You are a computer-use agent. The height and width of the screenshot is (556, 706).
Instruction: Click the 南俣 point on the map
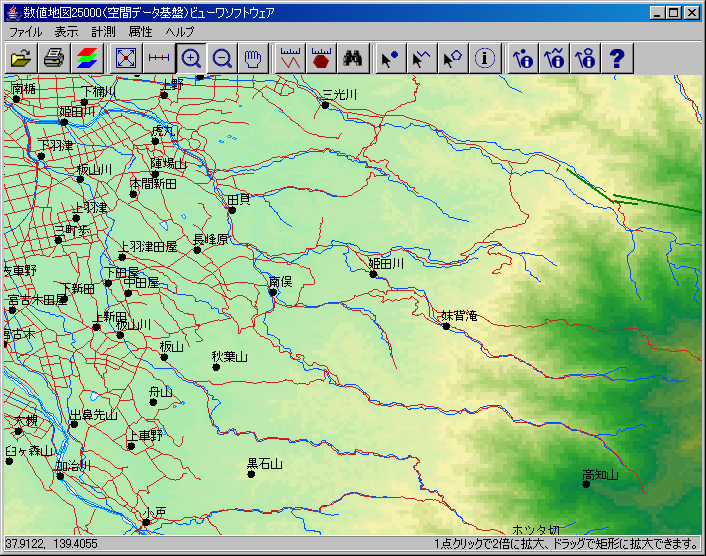click(273, 292)
